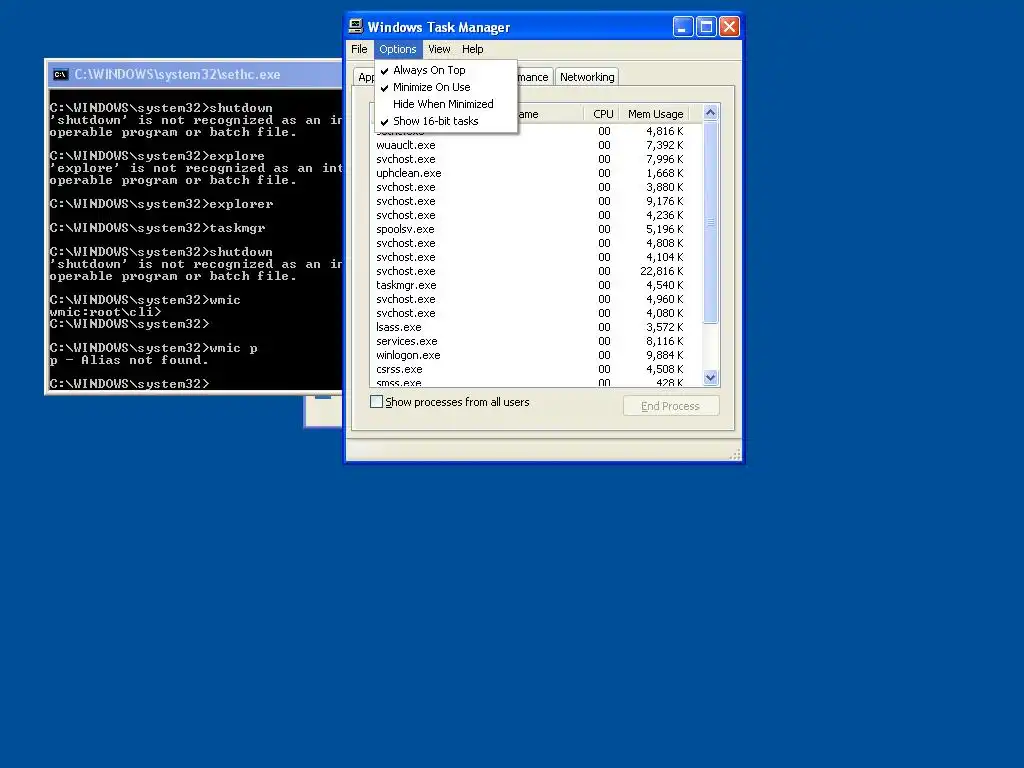Select the svchost.exe row using 9,176 K
This screenshot has width=1024, height=768.
(536, 201)
